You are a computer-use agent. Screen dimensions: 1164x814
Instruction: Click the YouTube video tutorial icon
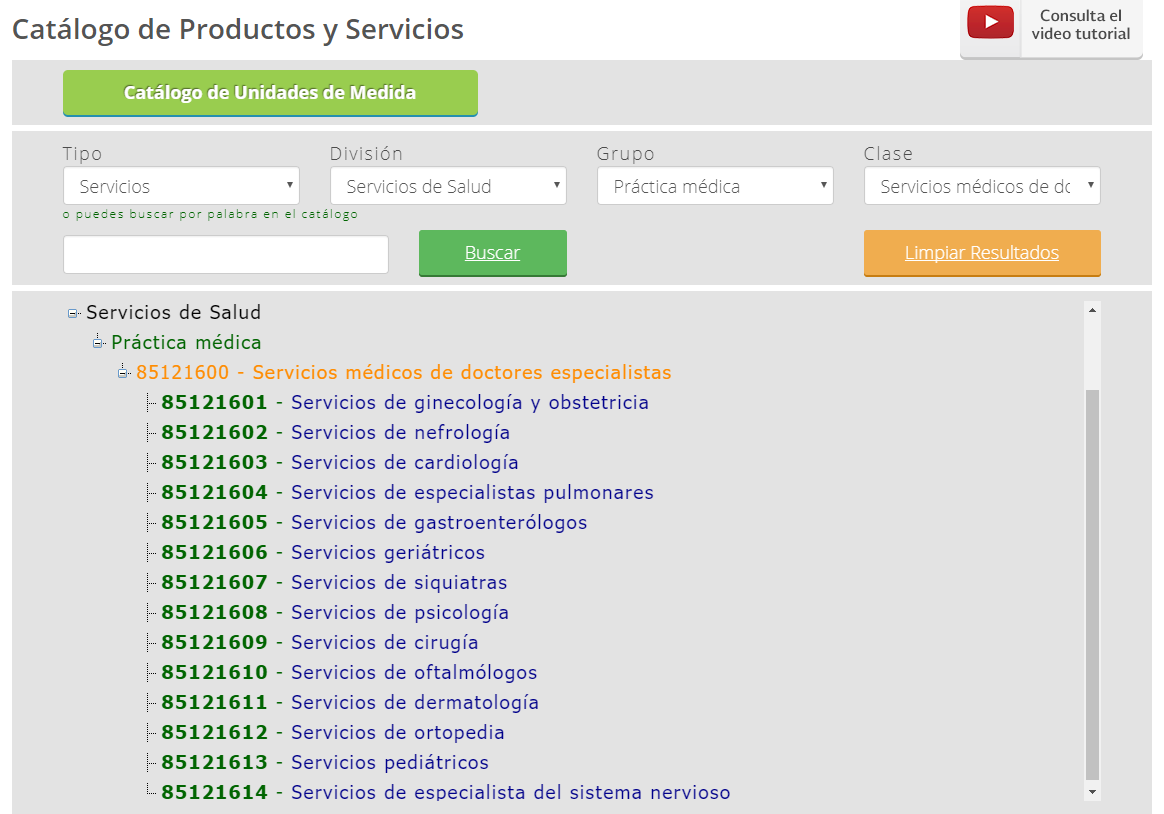click(990, 23)
